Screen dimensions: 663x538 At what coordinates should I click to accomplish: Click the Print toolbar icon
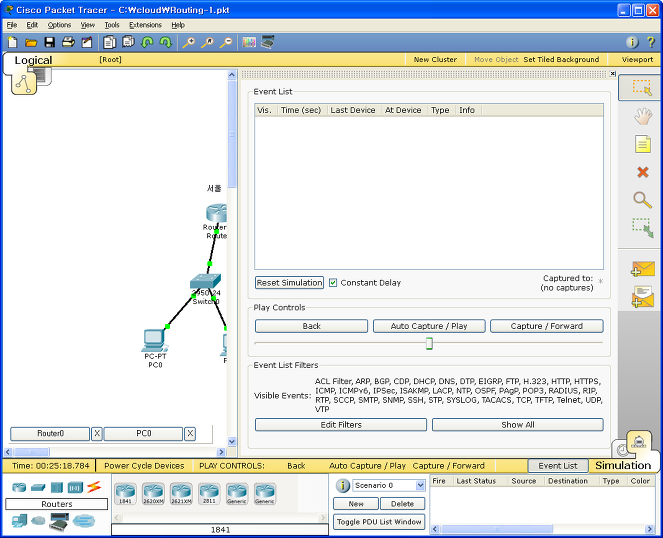point(68,42)
